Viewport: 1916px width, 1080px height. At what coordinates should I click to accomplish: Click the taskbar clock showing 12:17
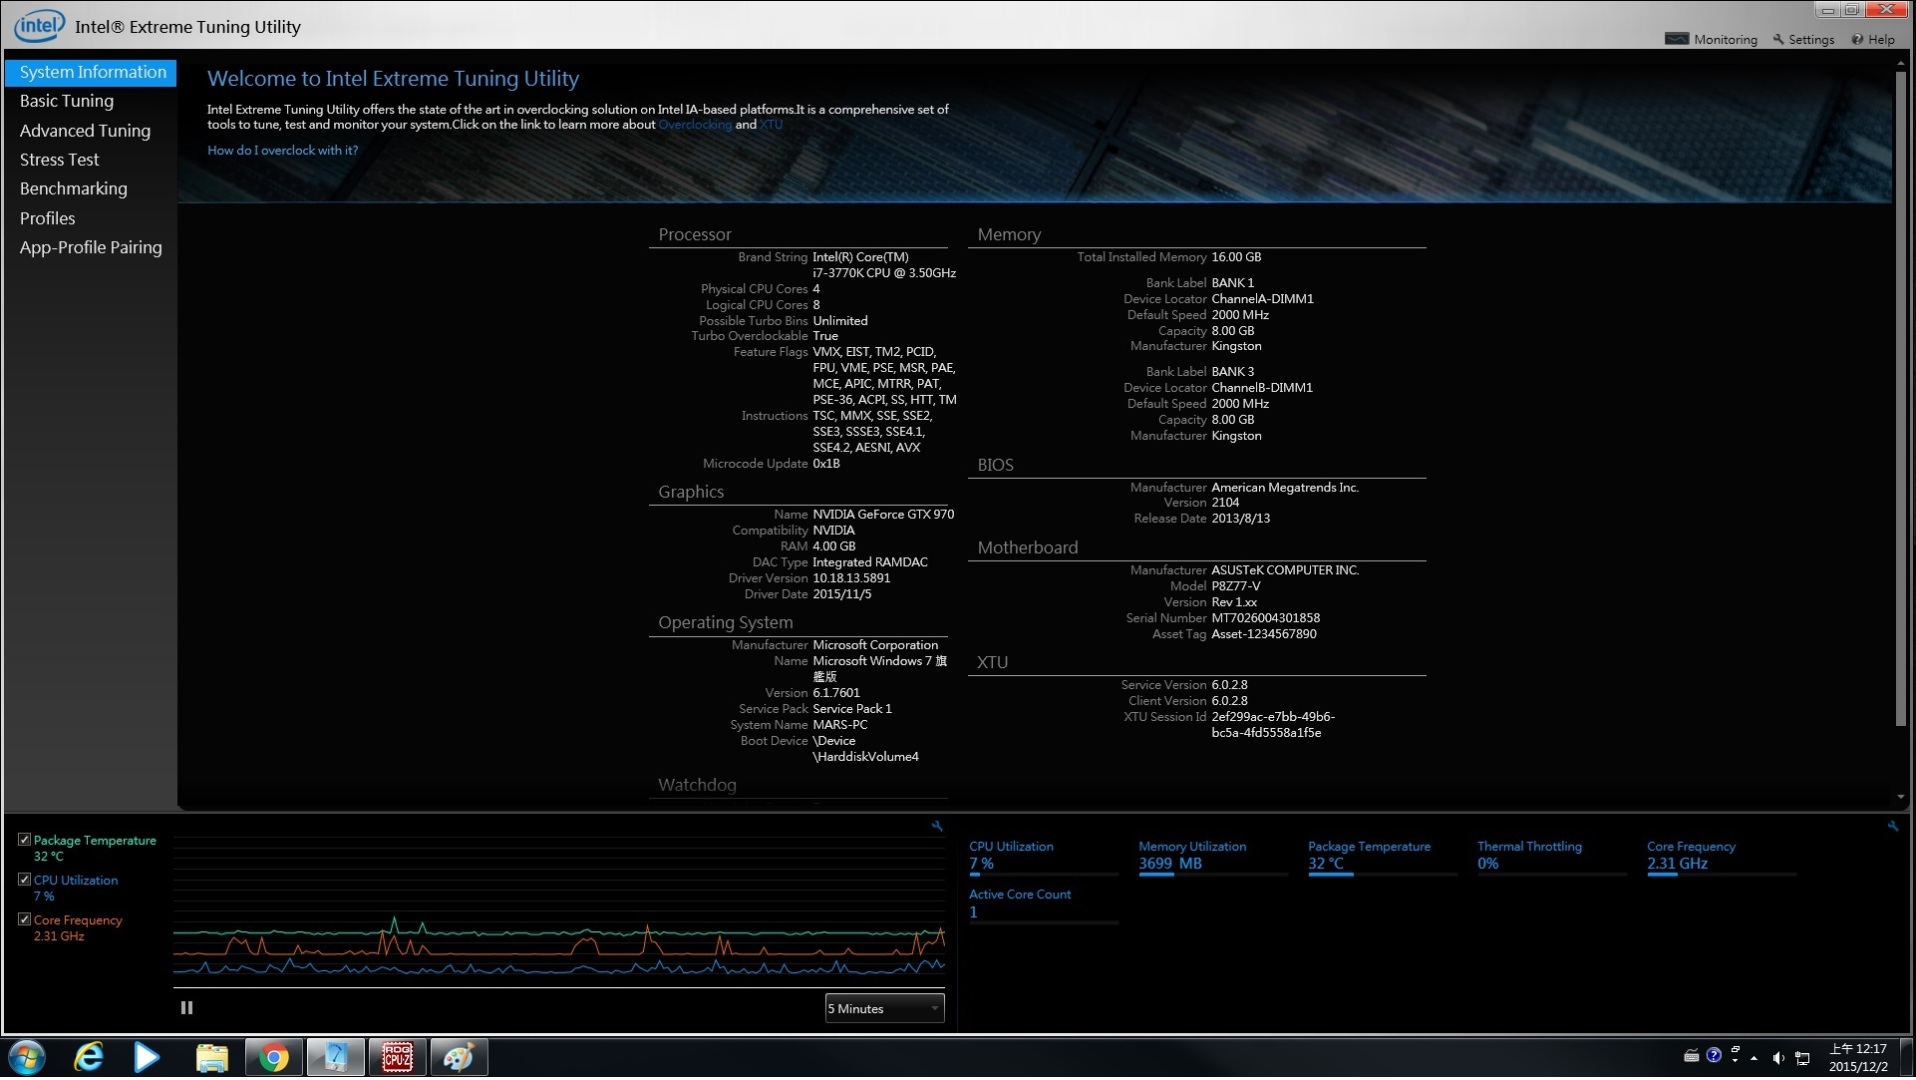(x=1858, y=1058)
